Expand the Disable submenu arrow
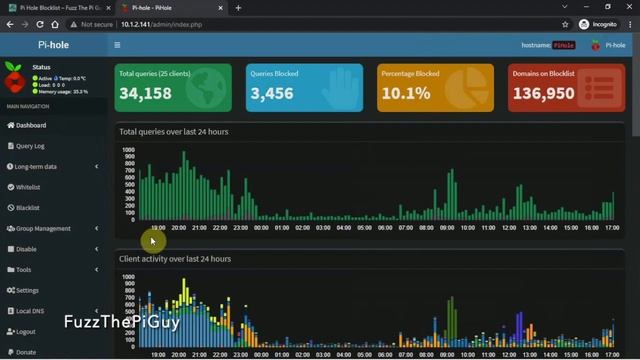This screenshot has width=640, height=360. 96,249
